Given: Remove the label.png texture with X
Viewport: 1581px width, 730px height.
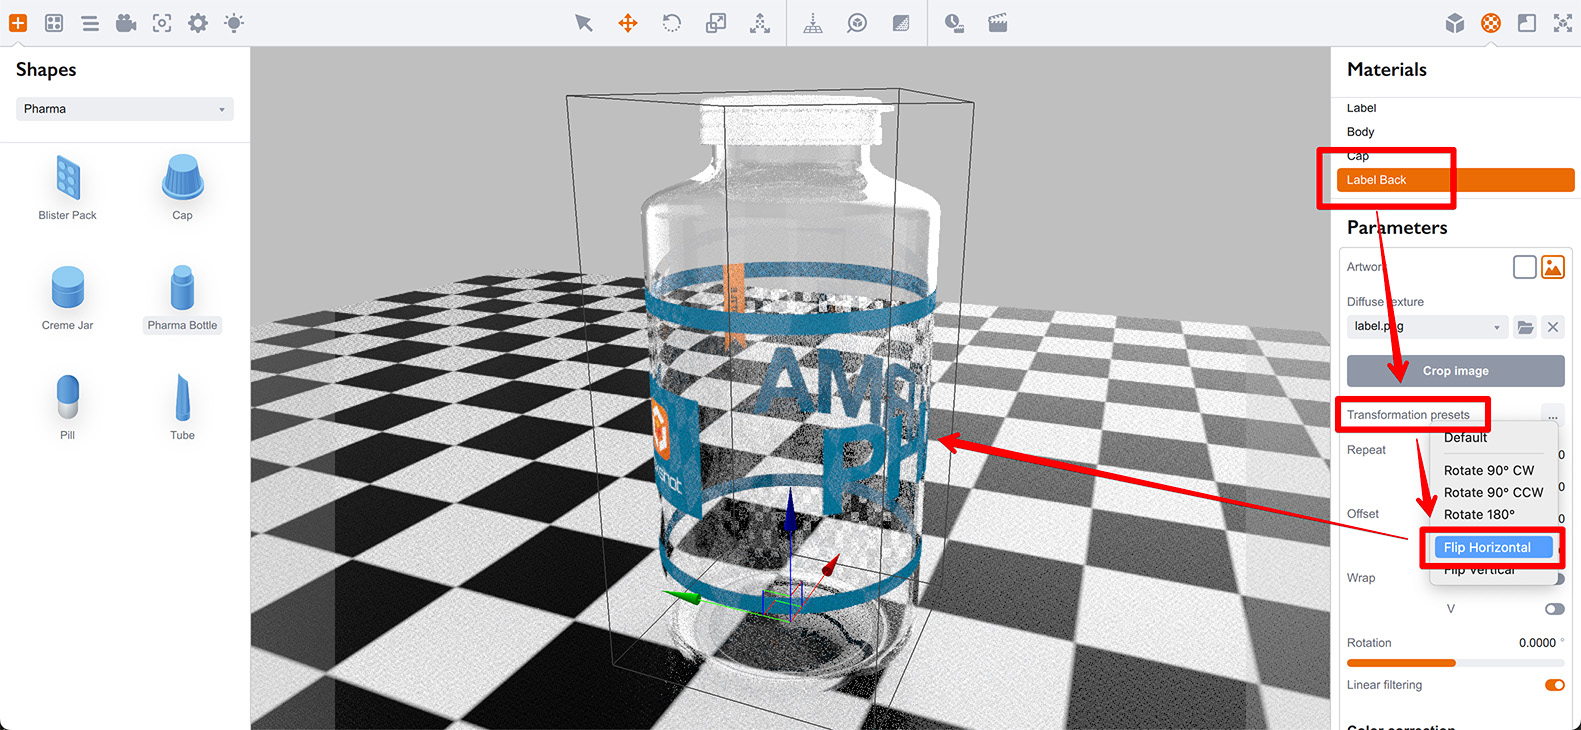Looking at the screenshot, I should (1553, 327).
